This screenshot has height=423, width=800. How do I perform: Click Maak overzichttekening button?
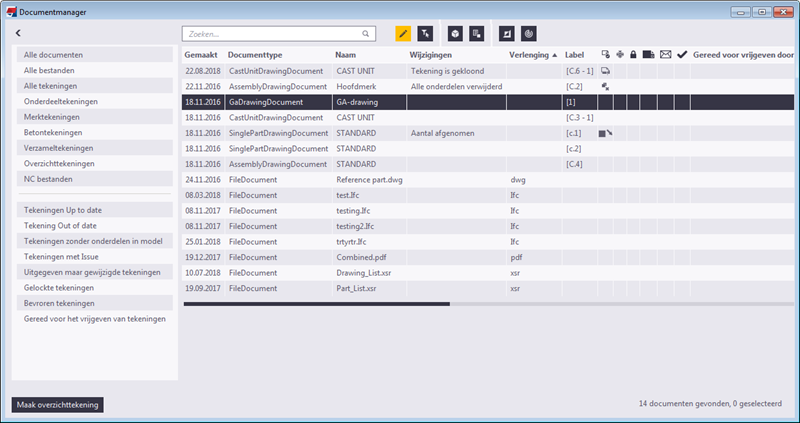(58, 405)
